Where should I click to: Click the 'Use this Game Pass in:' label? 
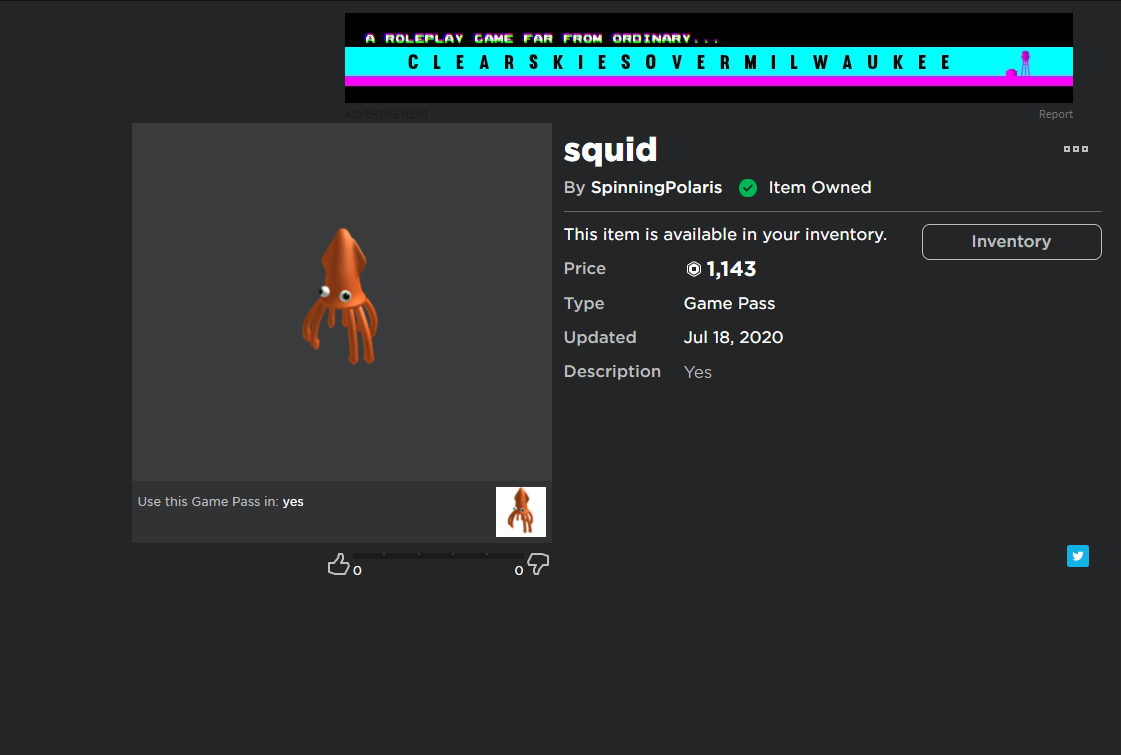click(x=208, y=502)
